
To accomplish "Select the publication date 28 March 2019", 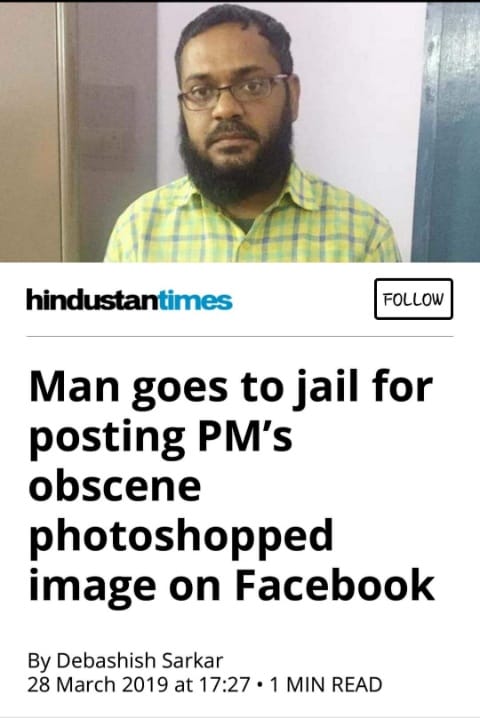I will coord(97,685).
